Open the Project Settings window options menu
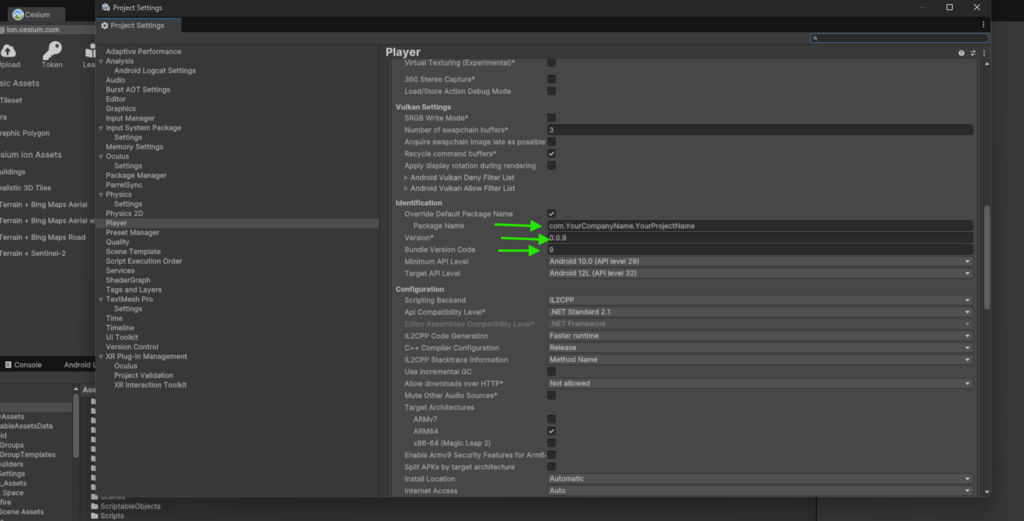 (x=984, y=25)
